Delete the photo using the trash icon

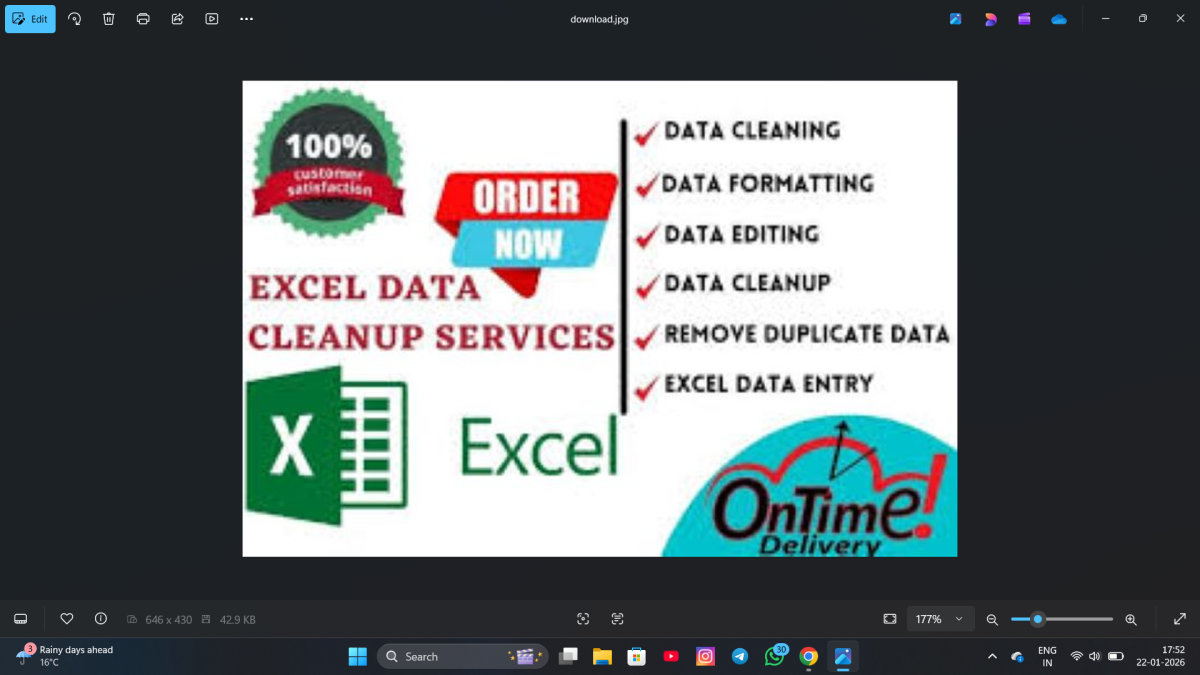[109, 19]
